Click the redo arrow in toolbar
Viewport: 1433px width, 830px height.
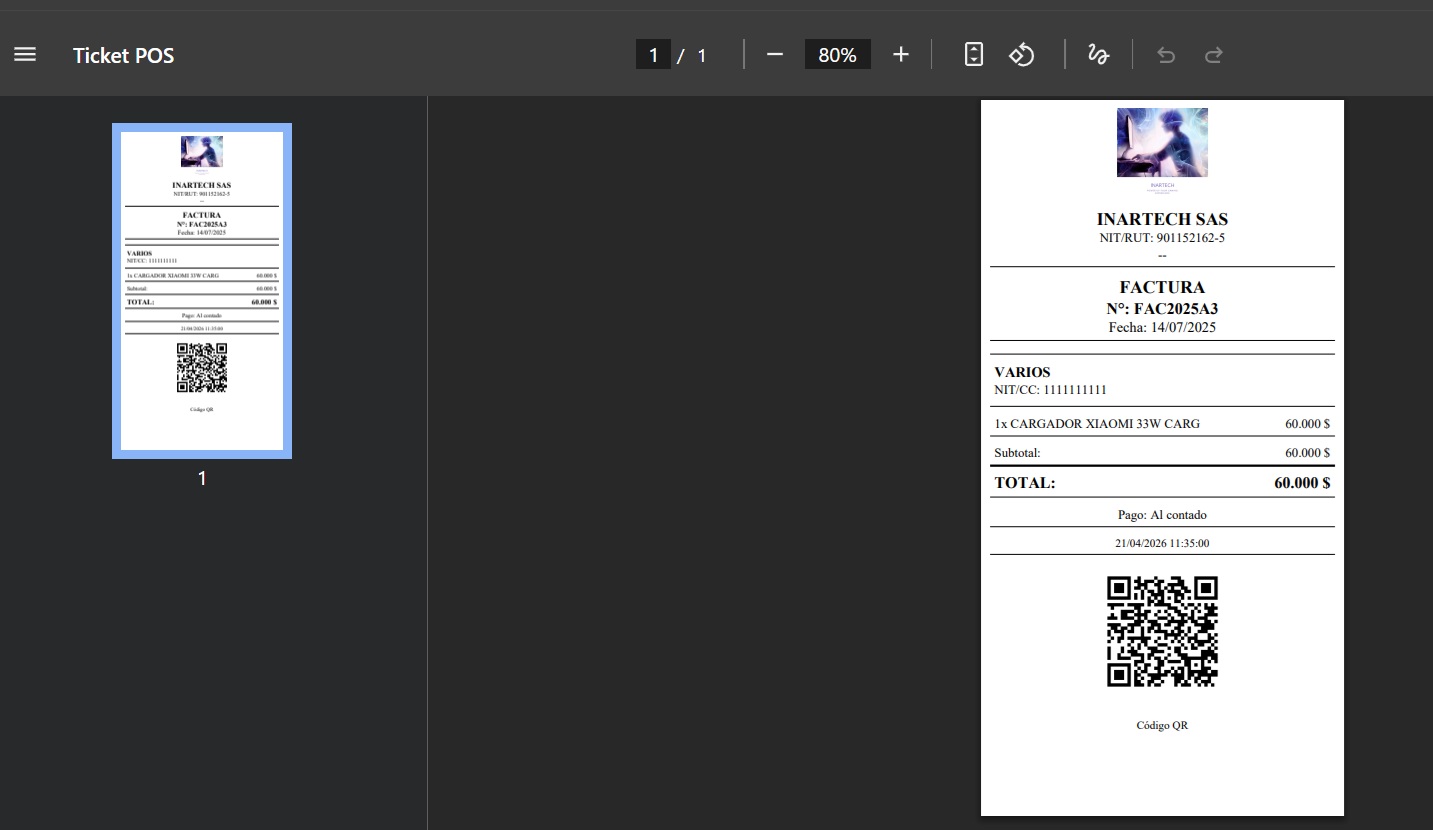pyautogui.click(x=1214, y=55)
